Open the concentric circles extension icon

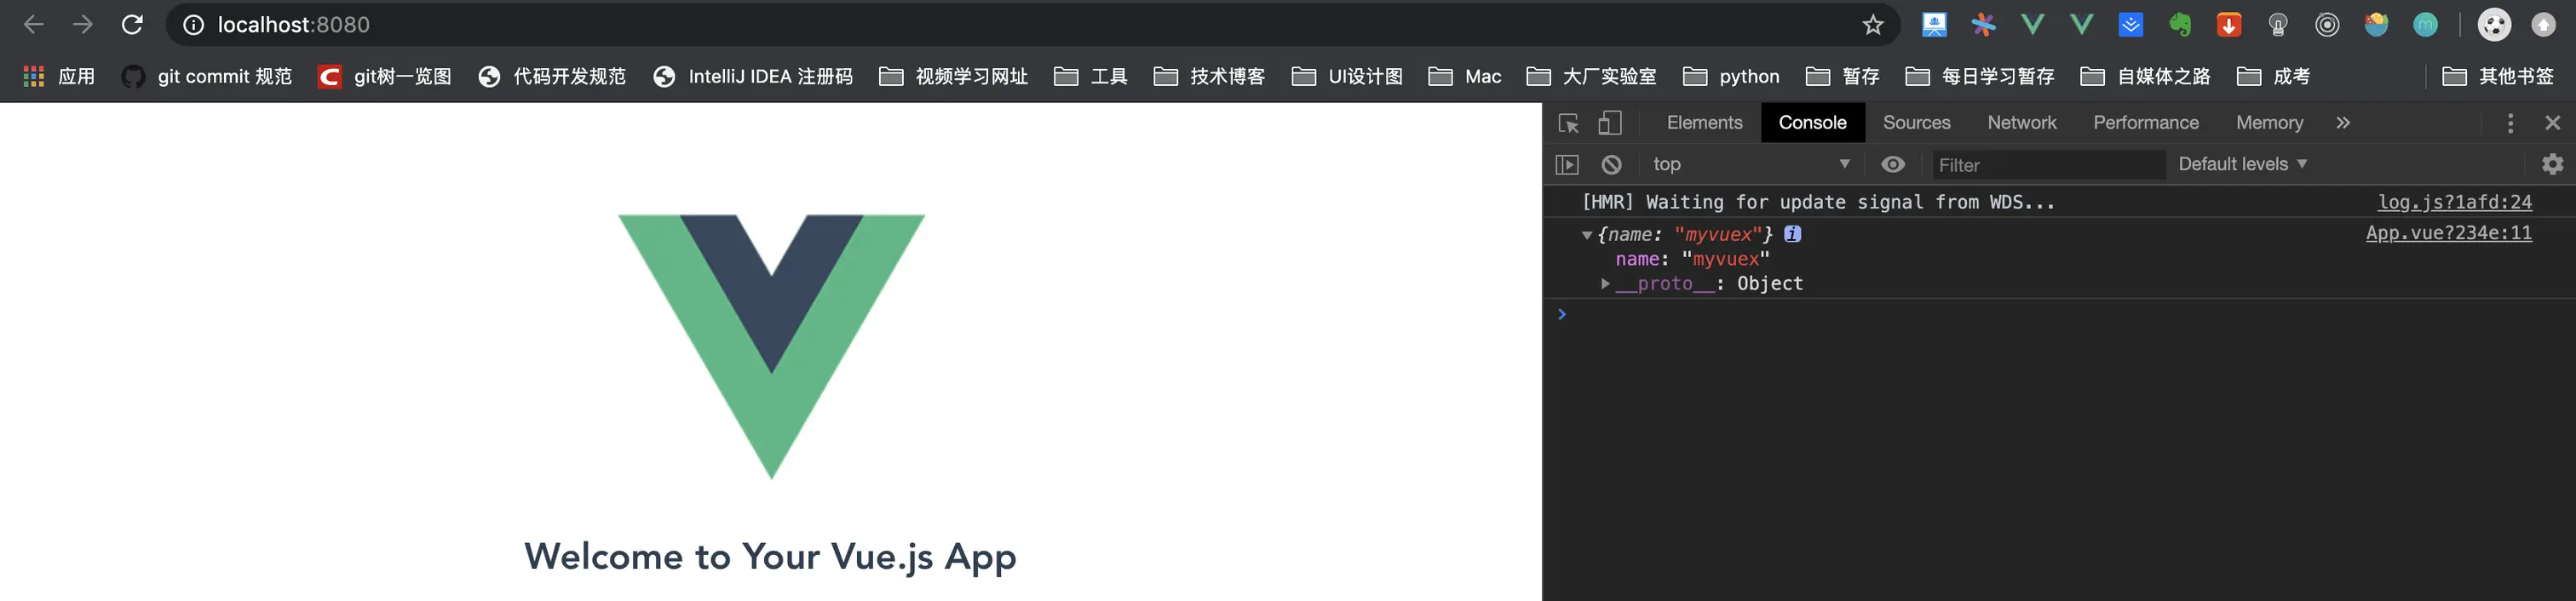click(2327, 25)
